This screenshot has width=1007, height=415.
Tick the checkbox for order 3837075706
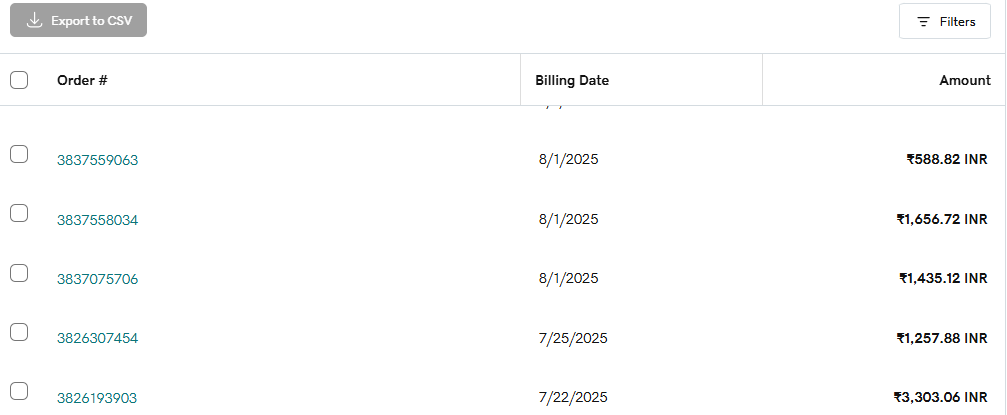tap(19, 273)
